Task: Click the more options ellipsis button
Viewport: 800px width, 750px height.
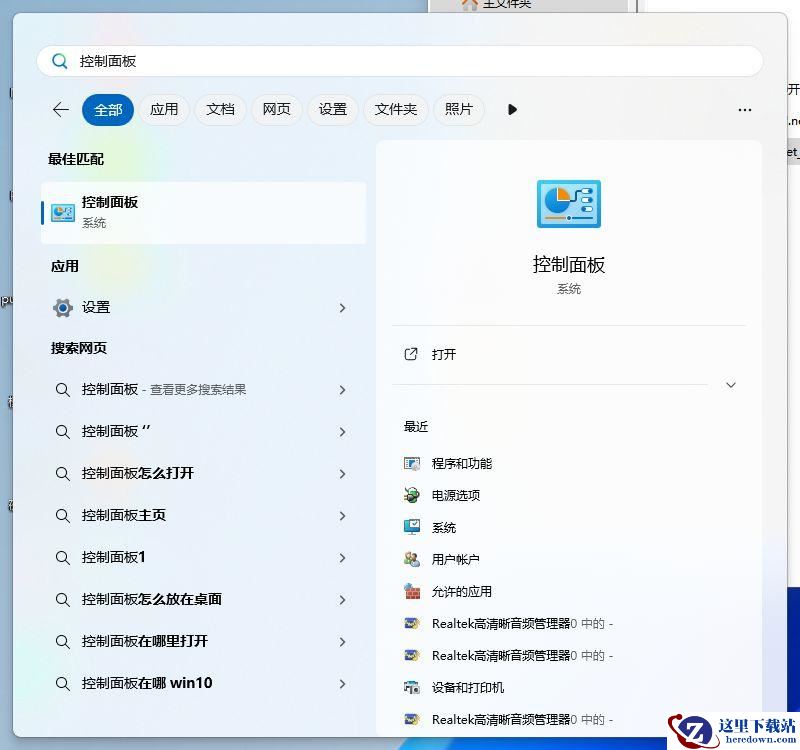Action: pyautogui.click(x=744, y=110)
